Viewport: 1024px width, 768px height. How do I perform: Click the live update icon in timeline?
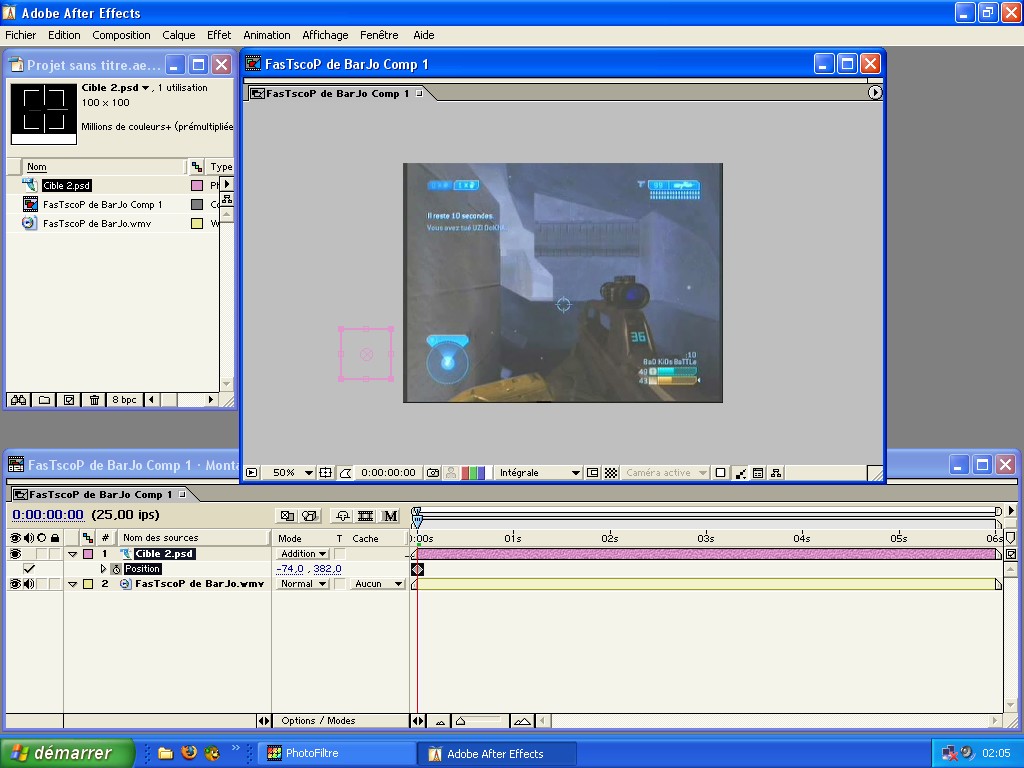click(287, 516)
